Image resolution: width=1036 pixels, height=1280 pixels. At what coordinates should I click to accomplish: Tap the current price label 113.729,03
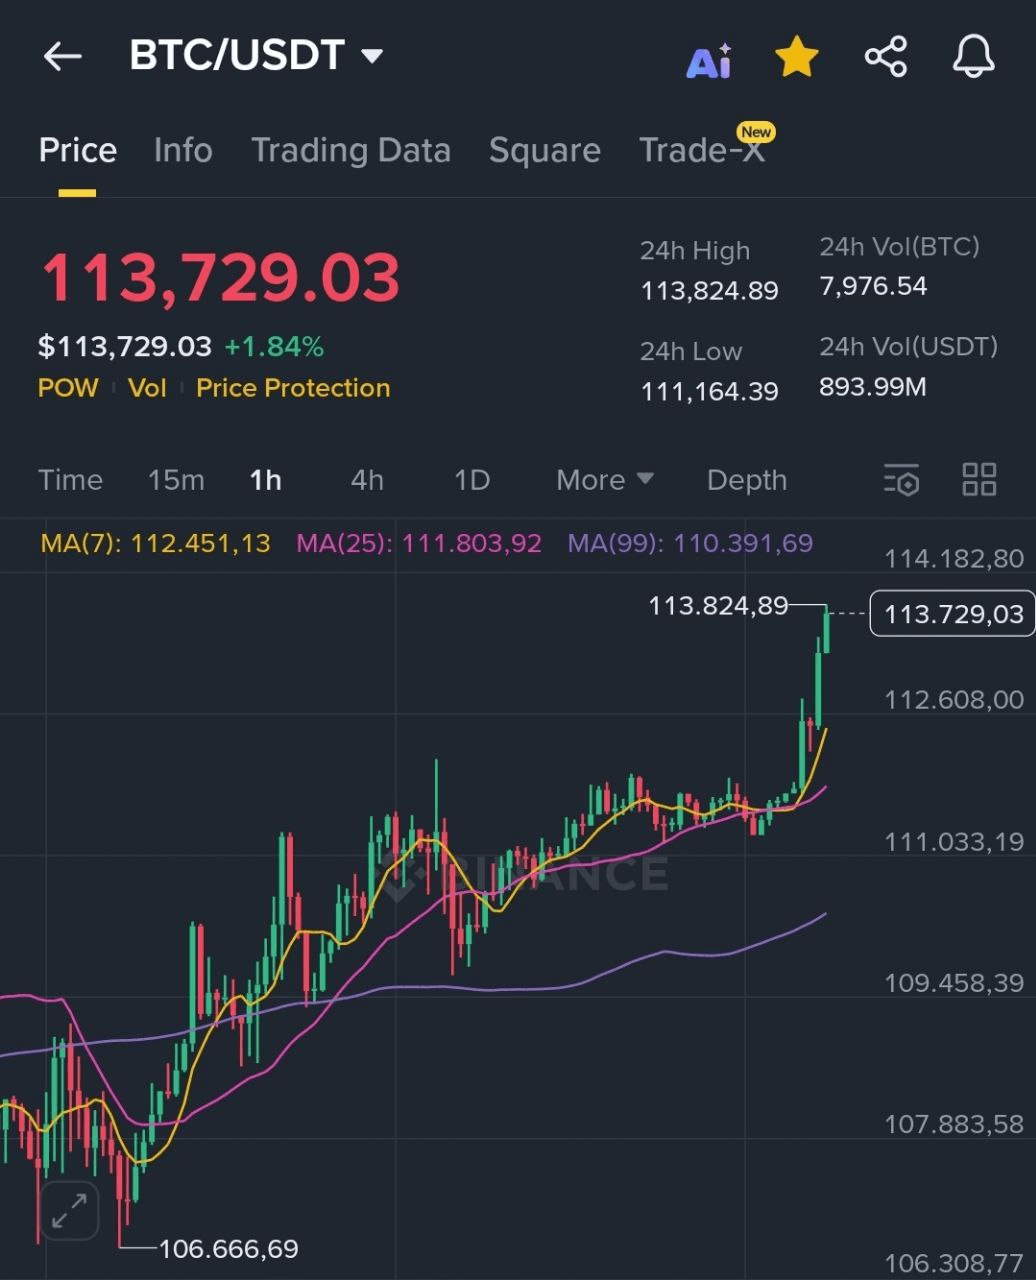pyautogui.click(x=953, y=613)
